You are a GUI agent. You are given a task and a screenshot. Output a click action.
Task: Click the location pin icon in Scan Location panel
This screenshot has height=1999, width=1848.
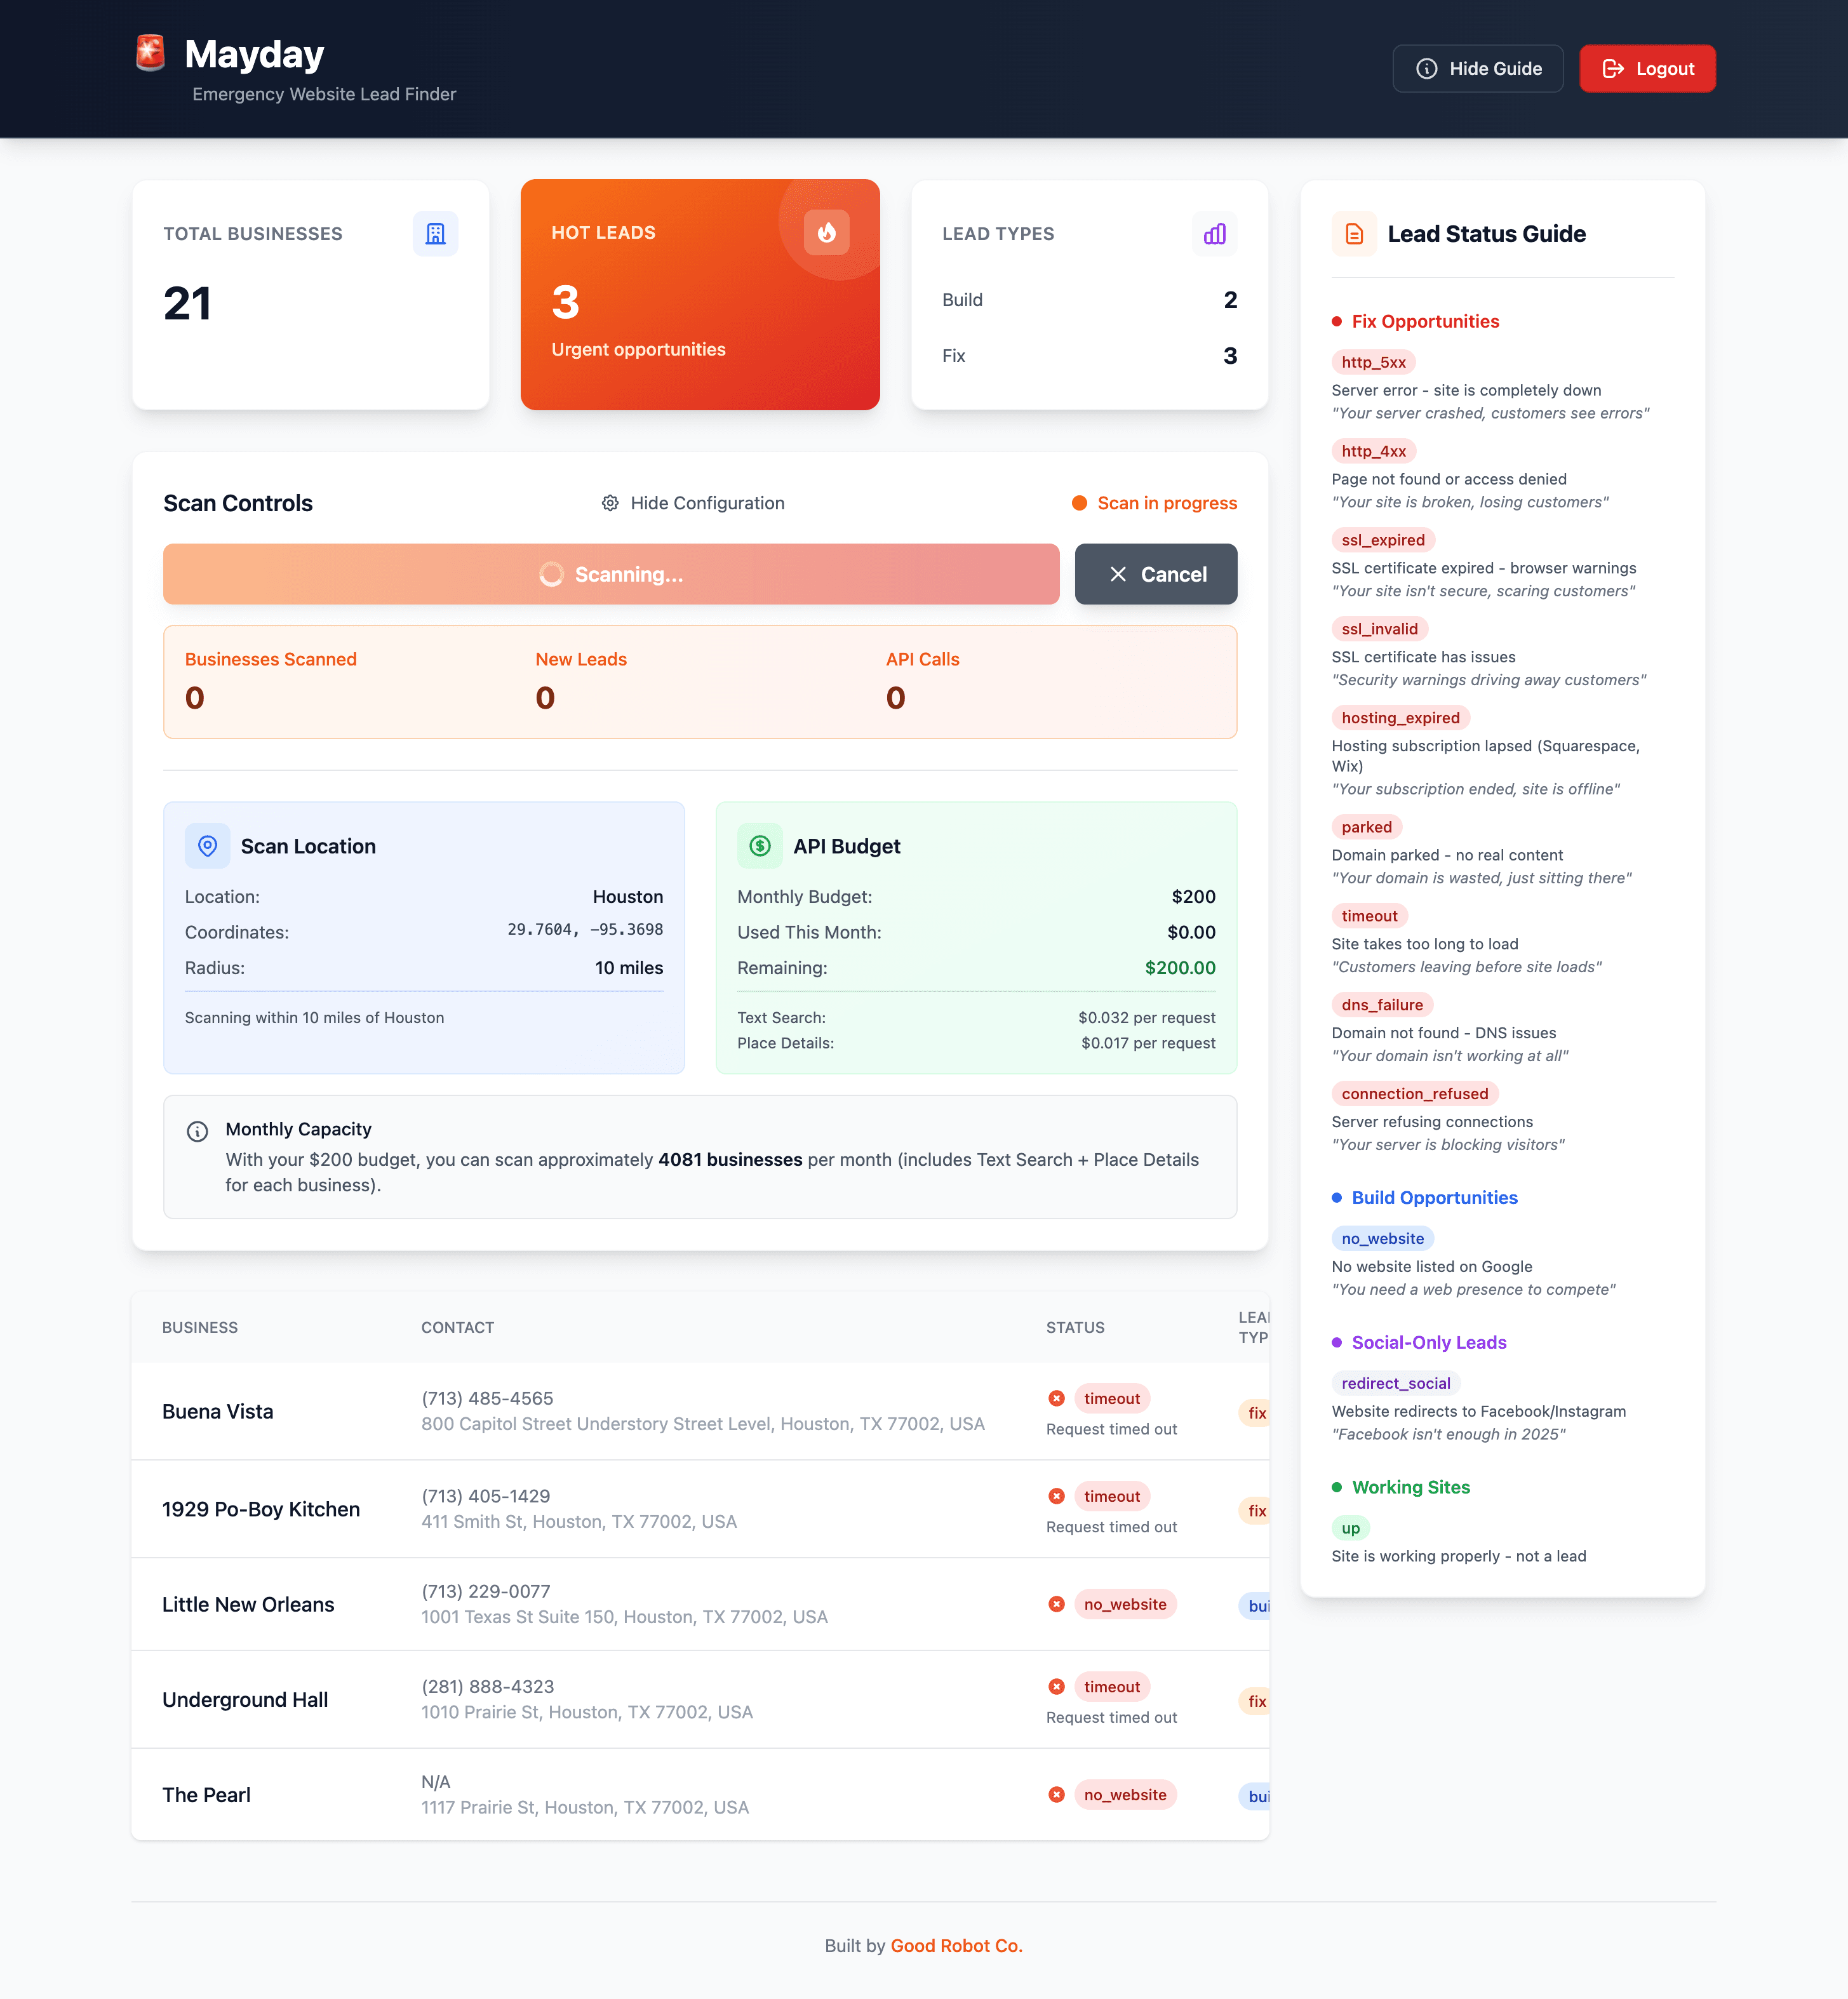coord(207,845)
